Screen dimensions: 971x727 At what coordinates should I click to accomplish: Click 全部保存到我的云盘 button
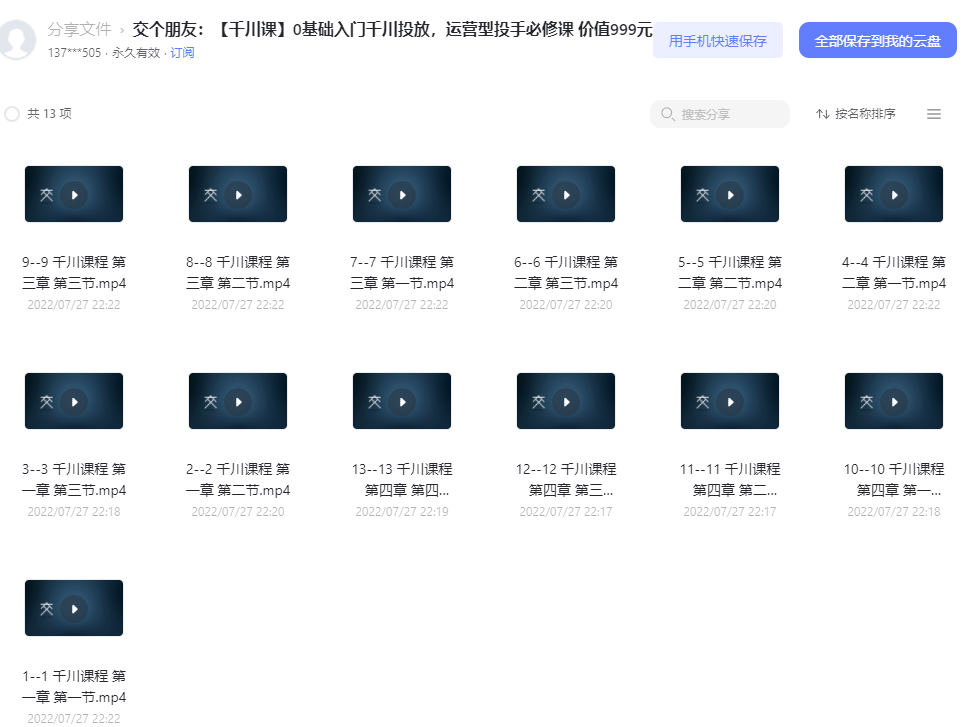877,40
